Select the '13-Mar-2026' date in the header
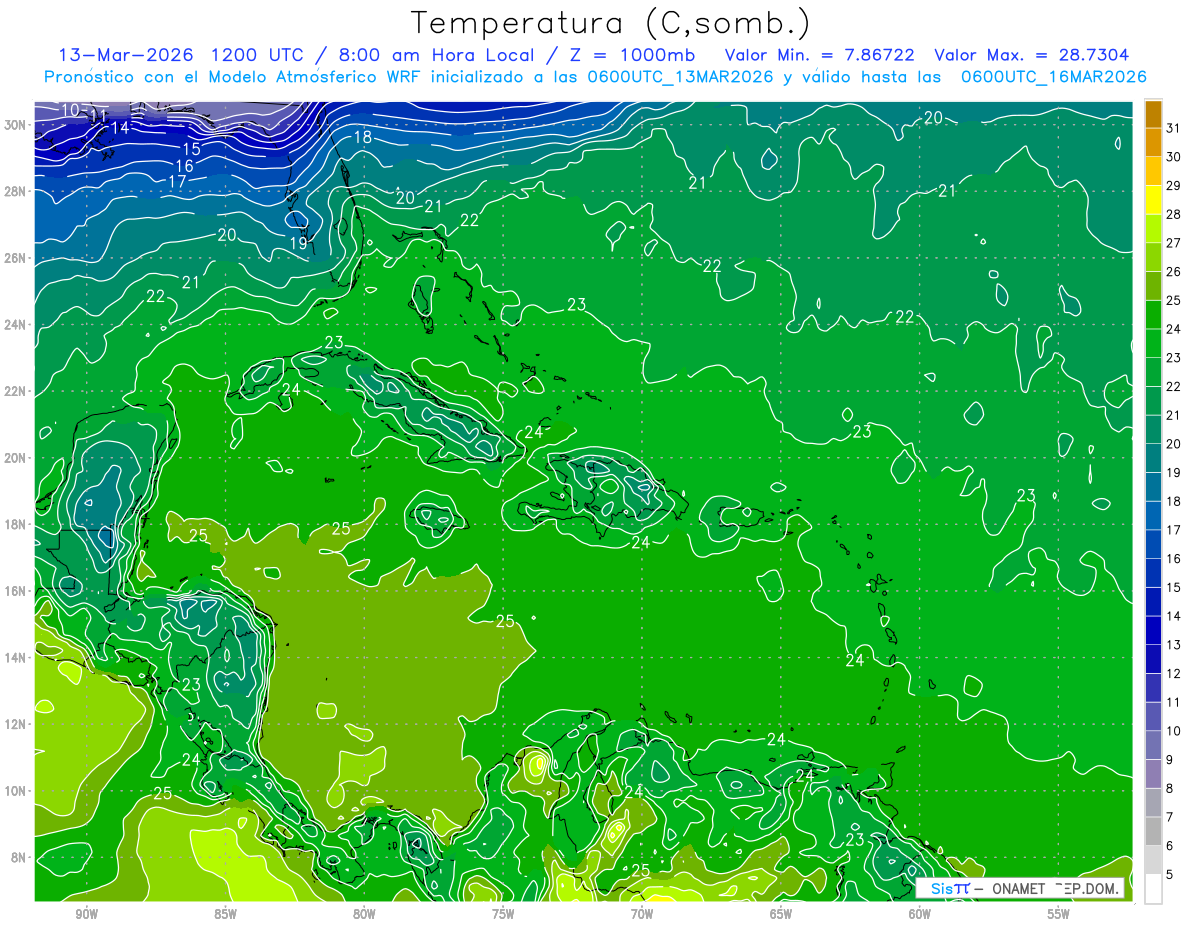1200x927 pixels. [x=127, y=54]
